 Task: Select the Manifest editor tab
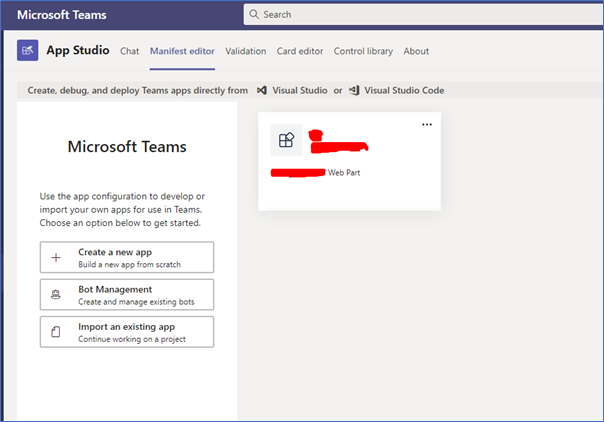click(x=182, y=51)
